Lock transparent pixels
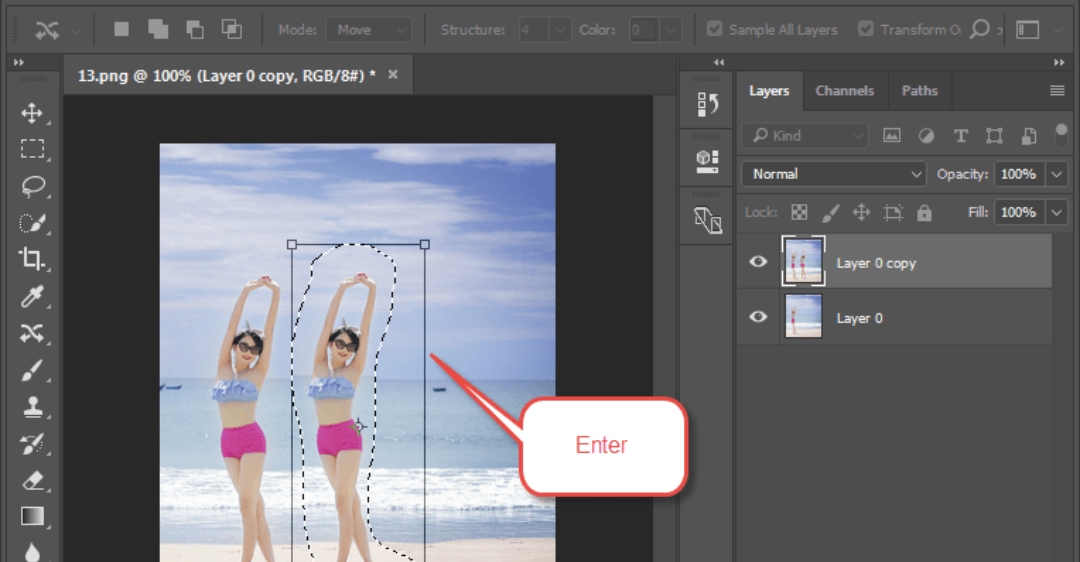Viewport: 1080px width, 562px height. (799, 212)
